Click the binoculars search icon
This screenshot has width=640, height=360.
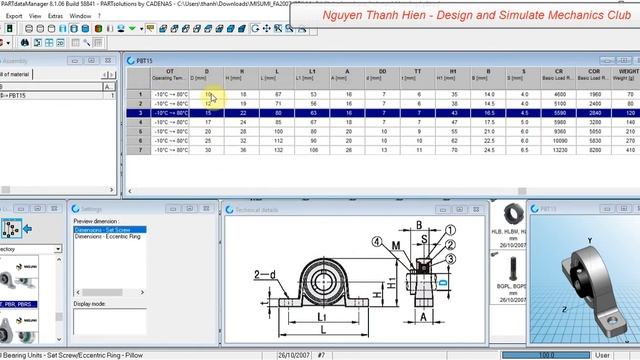(x=25, y=42)
